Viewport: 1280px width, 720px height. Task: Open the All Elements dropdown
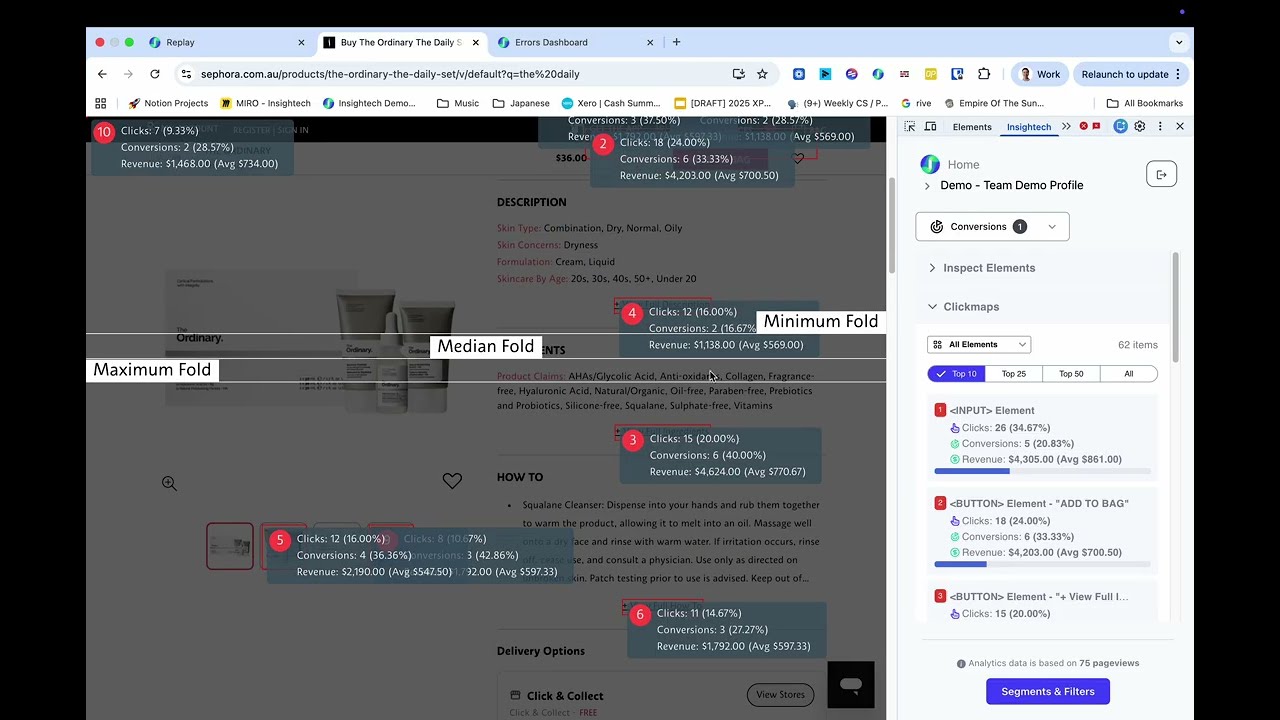(979, 344)
